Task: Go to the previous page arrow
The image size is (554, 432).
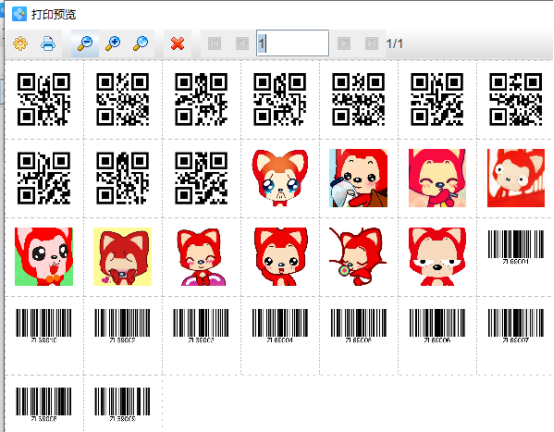Action: tap(242, 43)
